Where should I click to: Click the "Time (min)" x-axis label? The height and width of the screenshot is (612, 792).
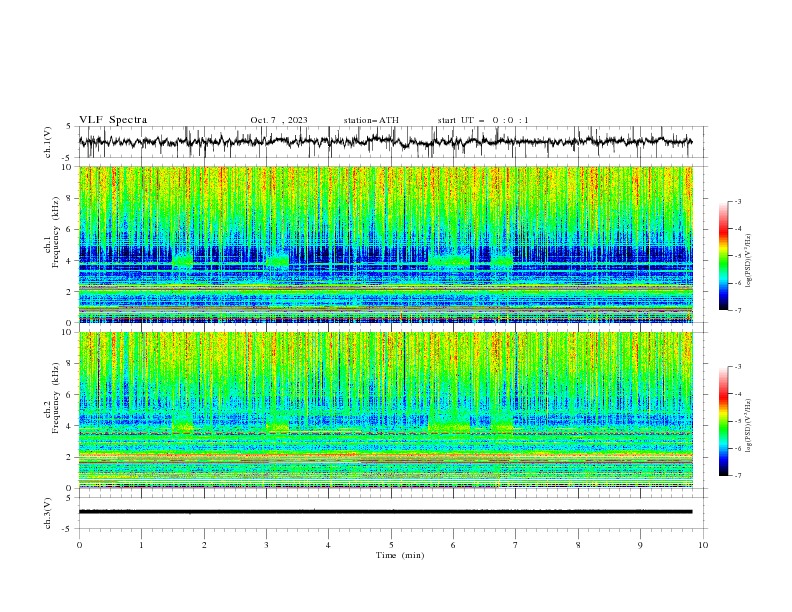click(x=400, y=555)
